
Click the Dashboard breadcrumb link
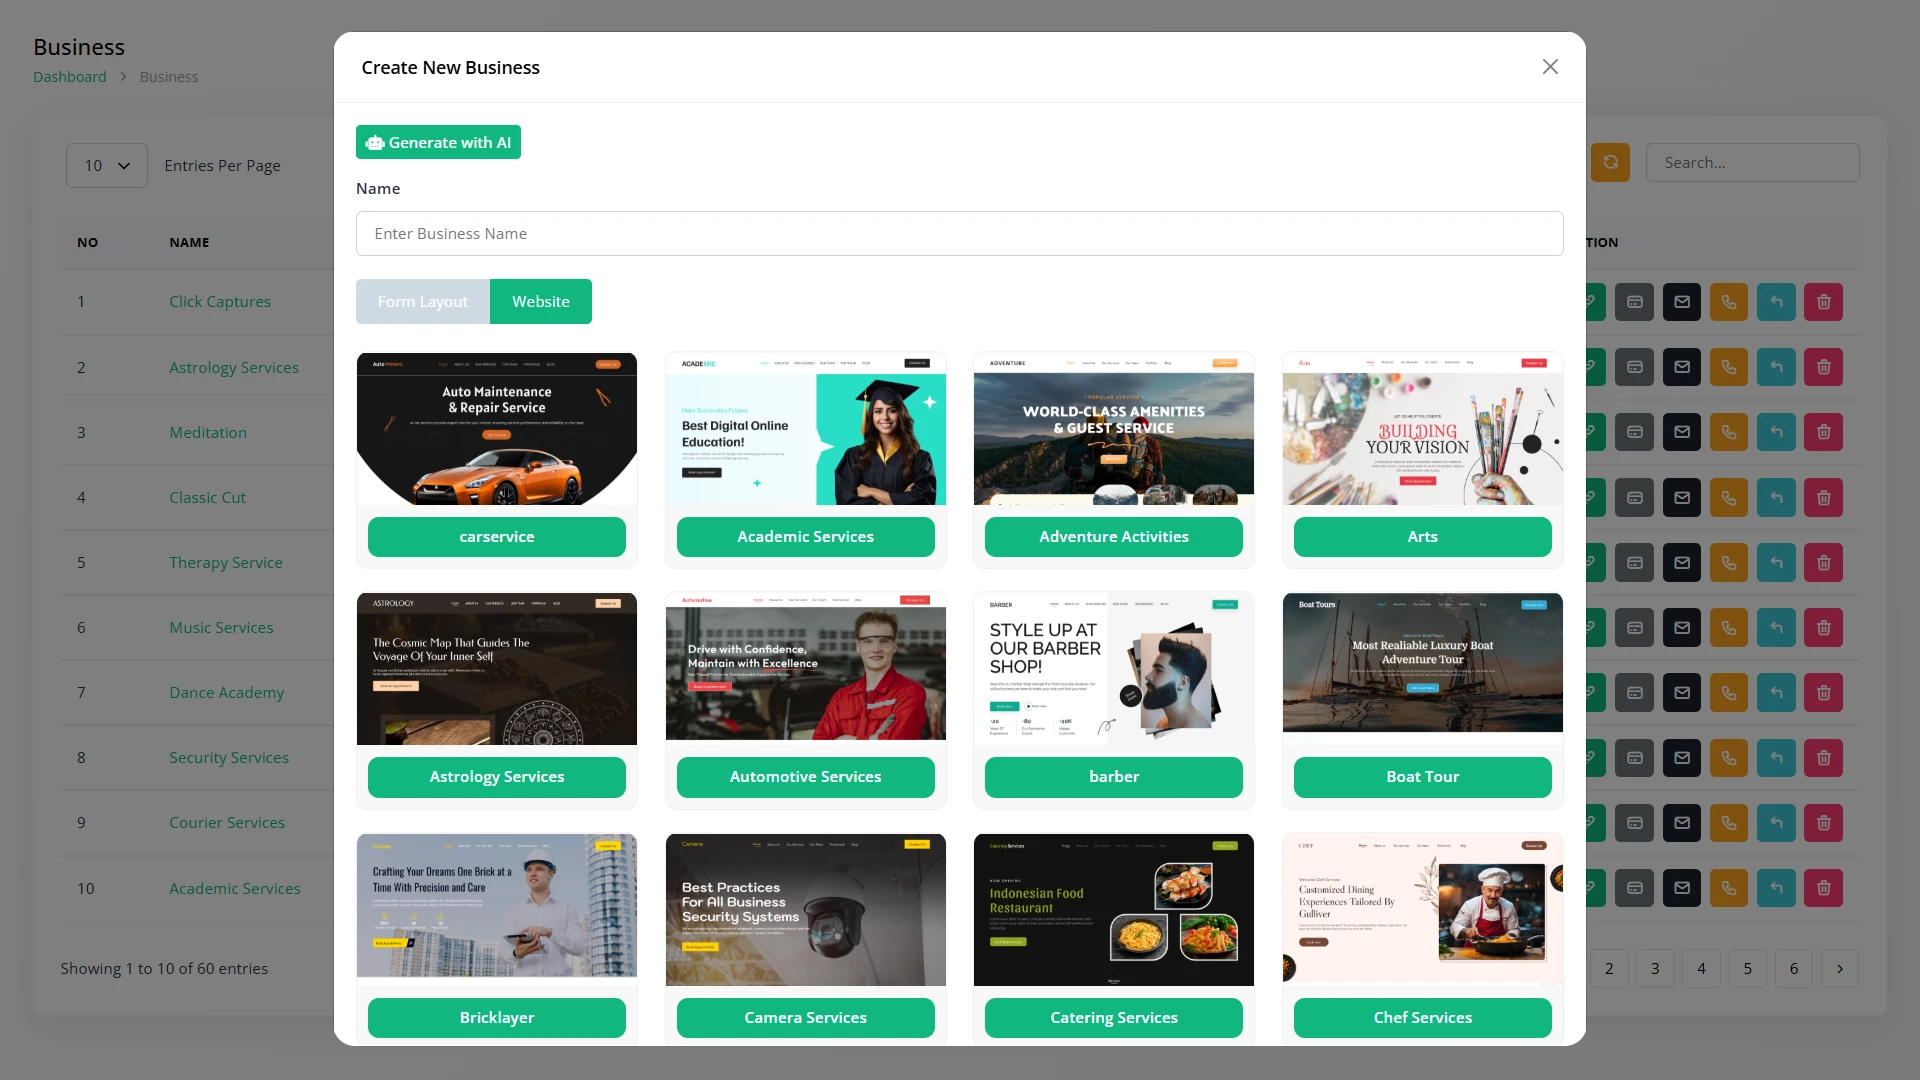pyautogui.click(x=69, y=77)
